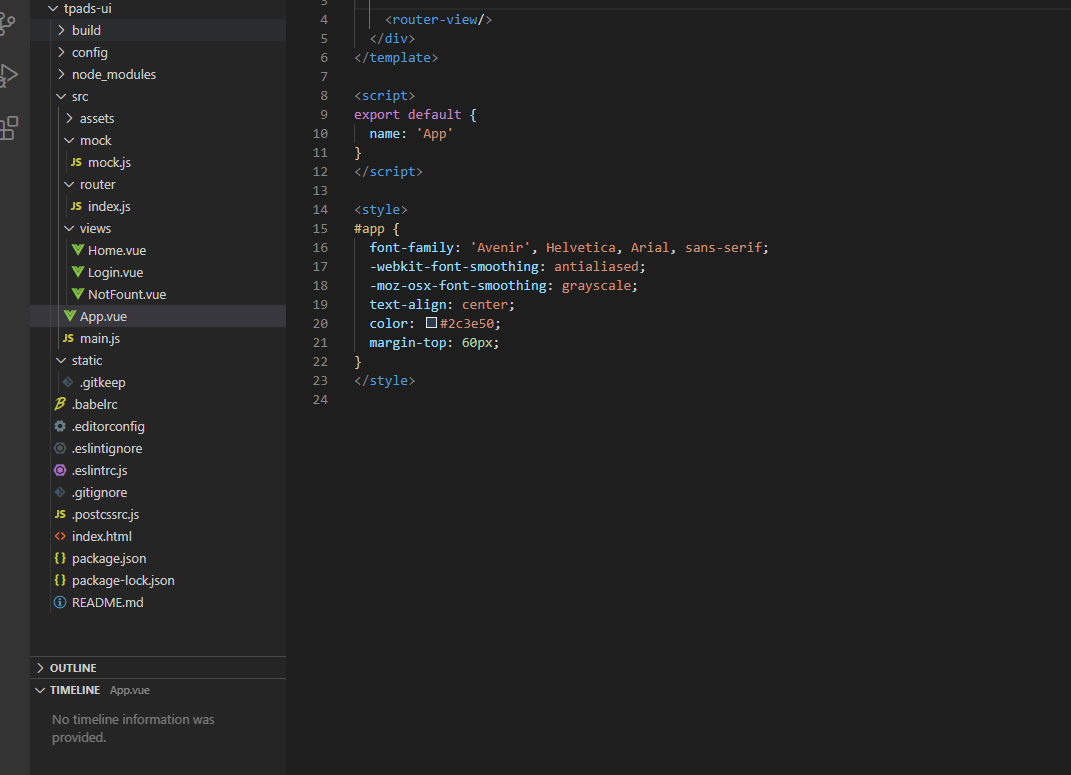Expand the OUTLINE section
Image resolution: width=1071 pixels, height=775 pixels.
(x=158, y=668)
